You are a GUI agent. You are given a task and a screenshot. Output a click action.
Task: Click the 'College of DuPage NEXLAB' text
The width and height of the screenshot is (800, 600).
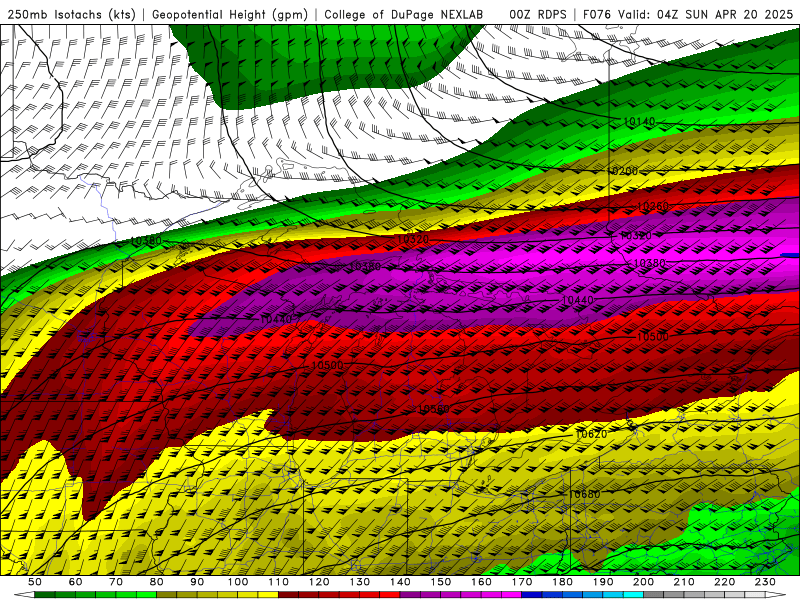click(x=404, y=14)
